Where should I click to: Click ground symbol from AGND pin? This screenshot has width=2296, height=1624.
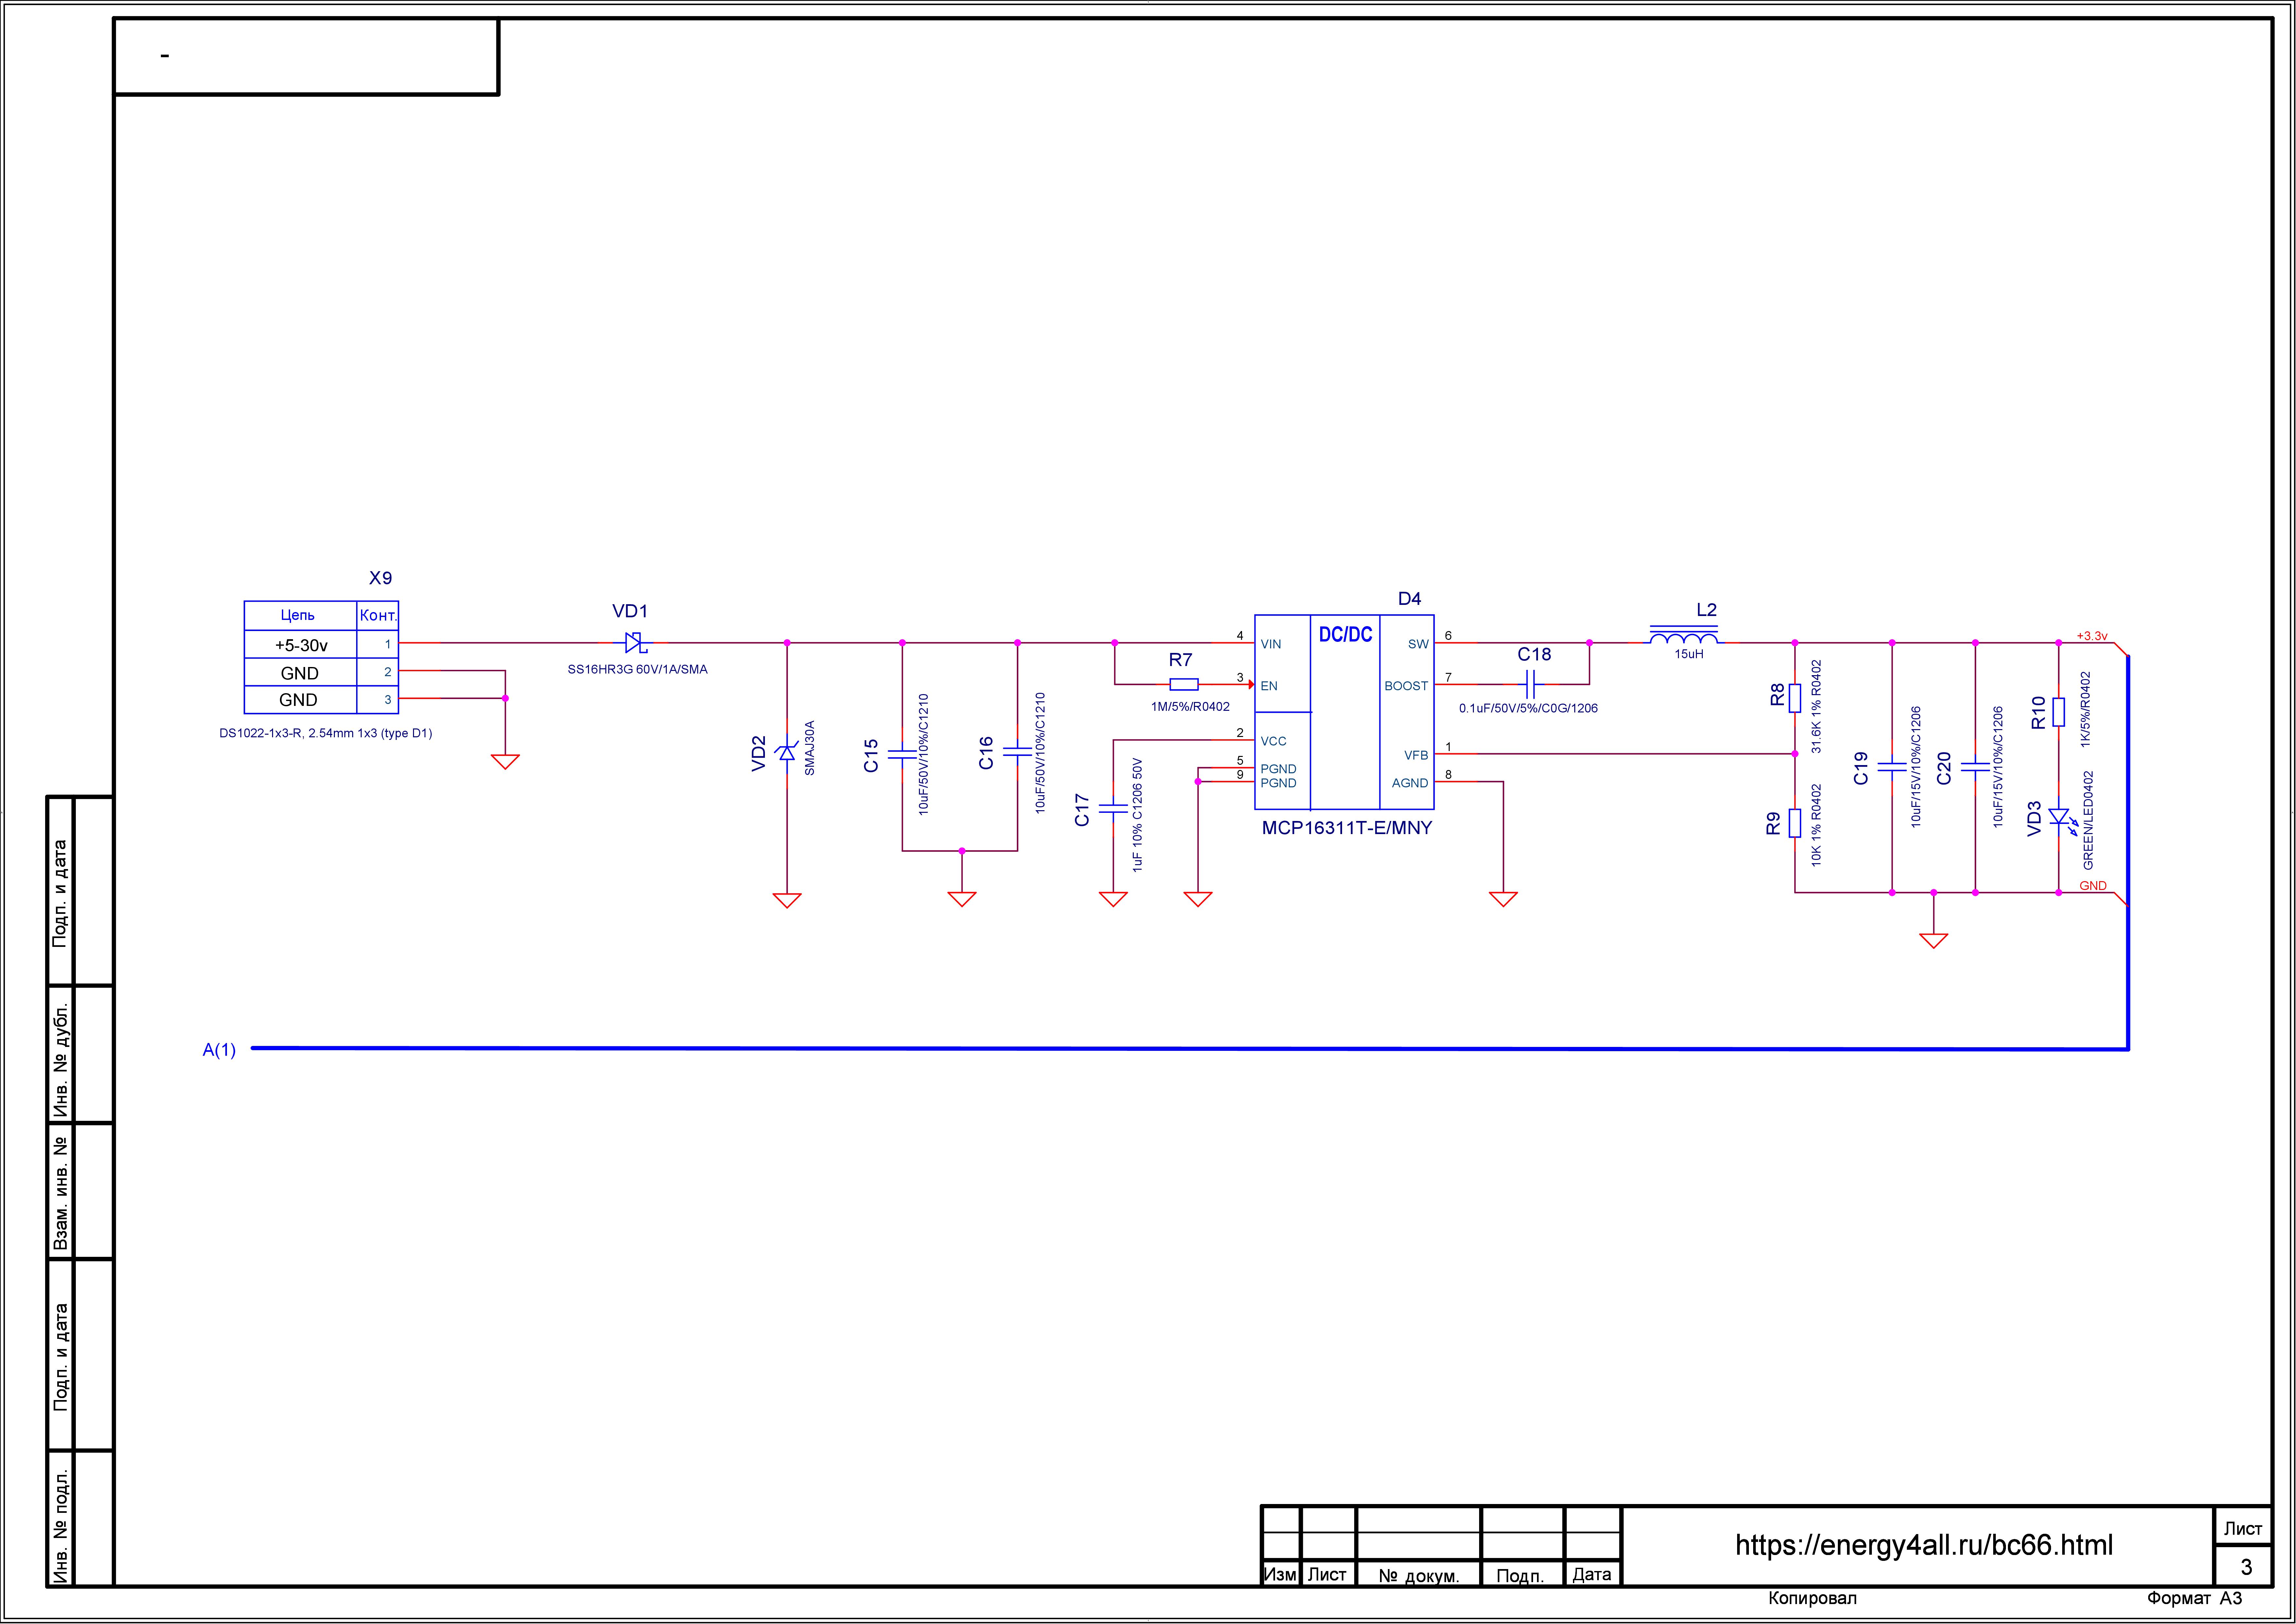[x=1503, y=899]
